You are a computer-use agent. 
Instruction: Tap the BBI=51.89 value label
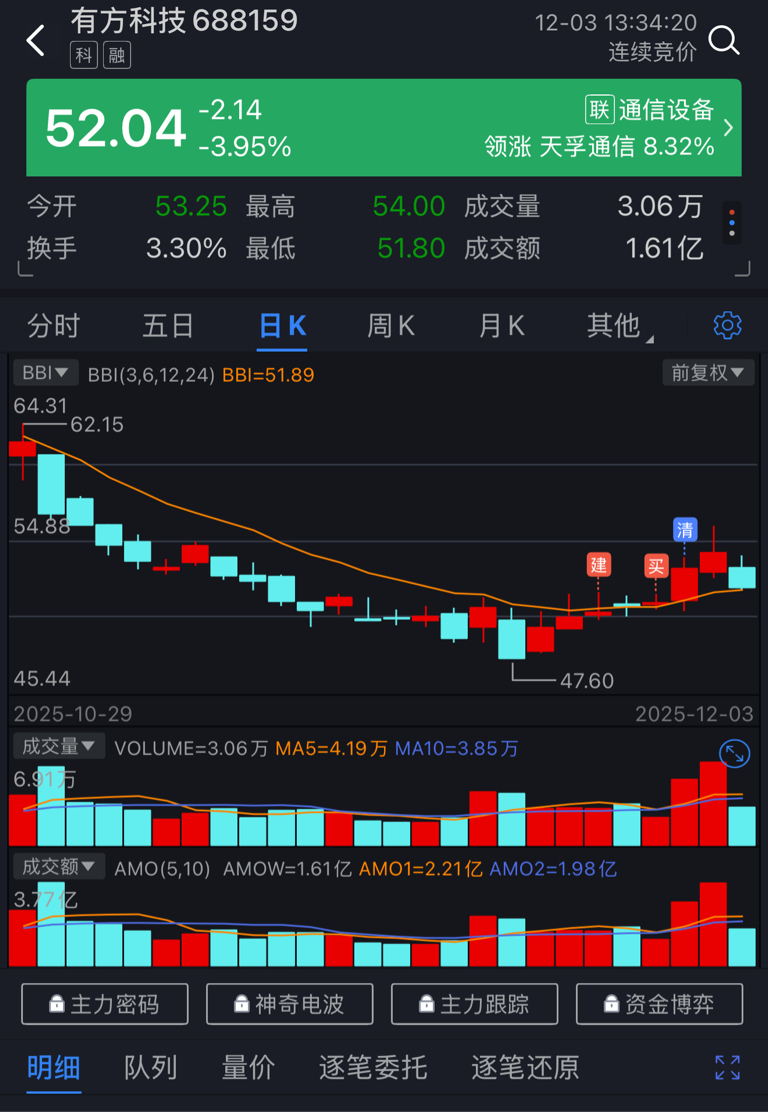(x=268, y=374)
